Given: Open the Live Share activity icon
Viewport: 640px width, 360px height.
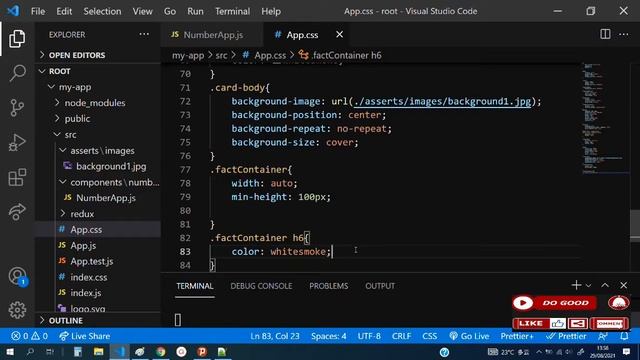Looking at the screenshot, I should (17, 212).
